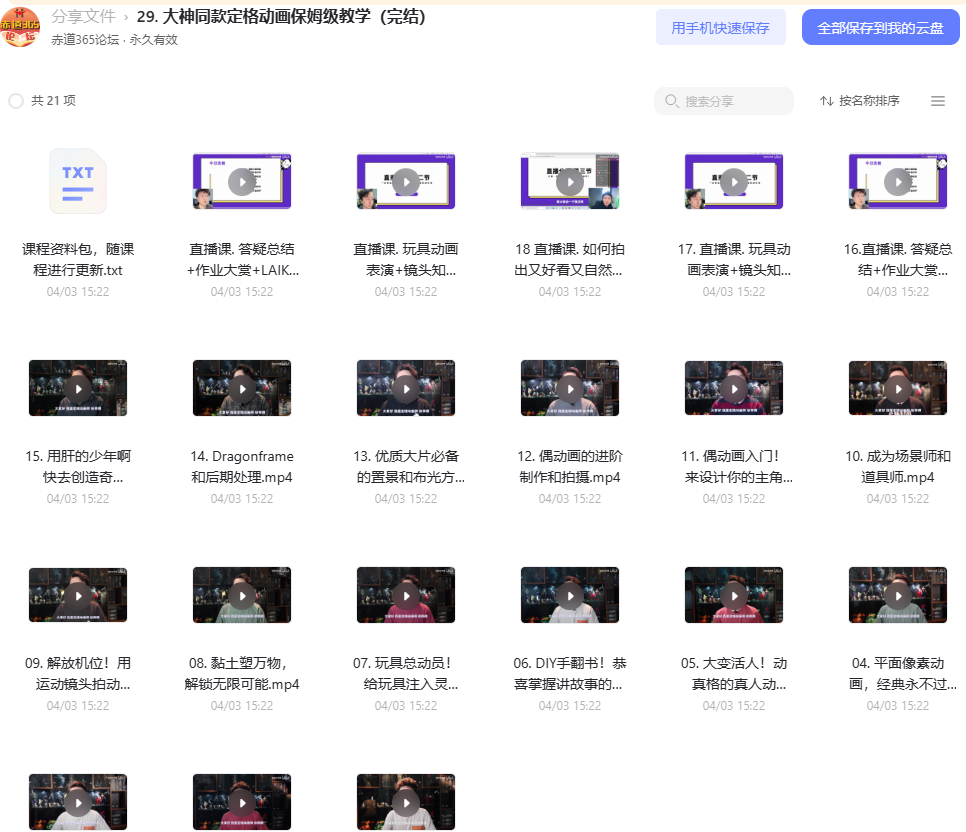The image size is (966, 832).
Task: Click the sort arrows icon beside 按名称排序
Action: [827, 101]
